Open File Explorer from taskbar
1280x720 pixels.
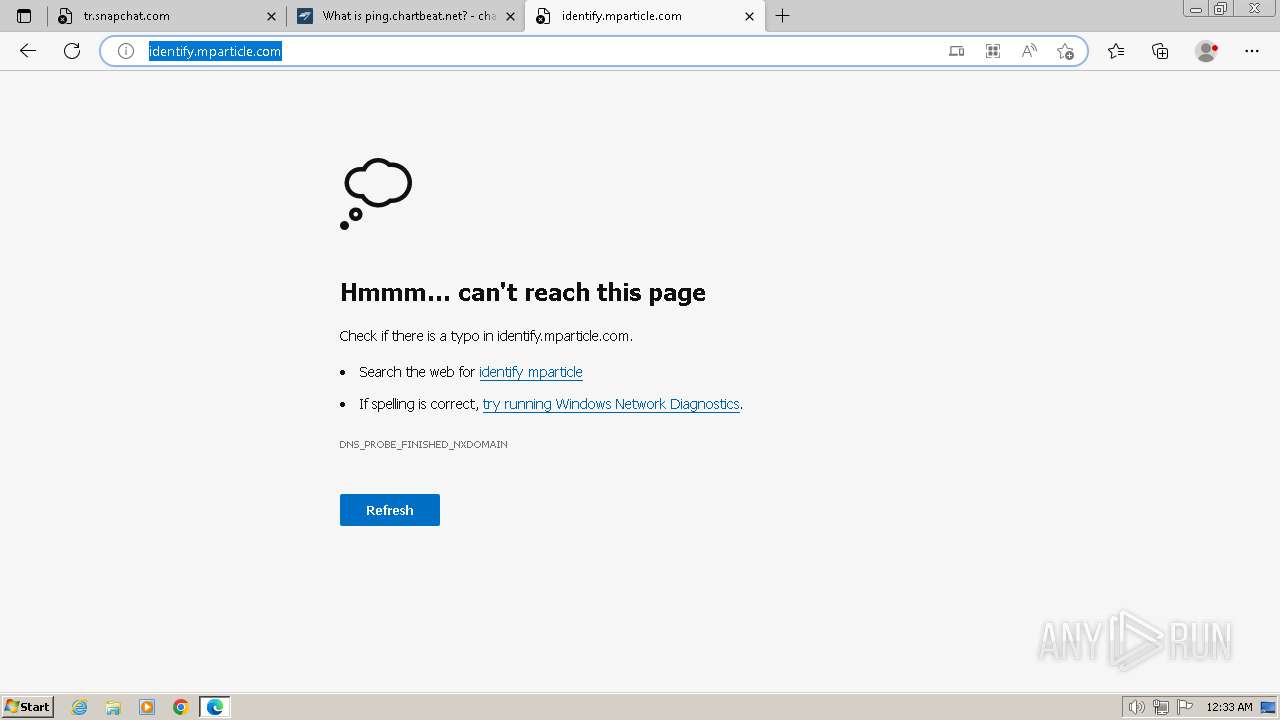113,707
